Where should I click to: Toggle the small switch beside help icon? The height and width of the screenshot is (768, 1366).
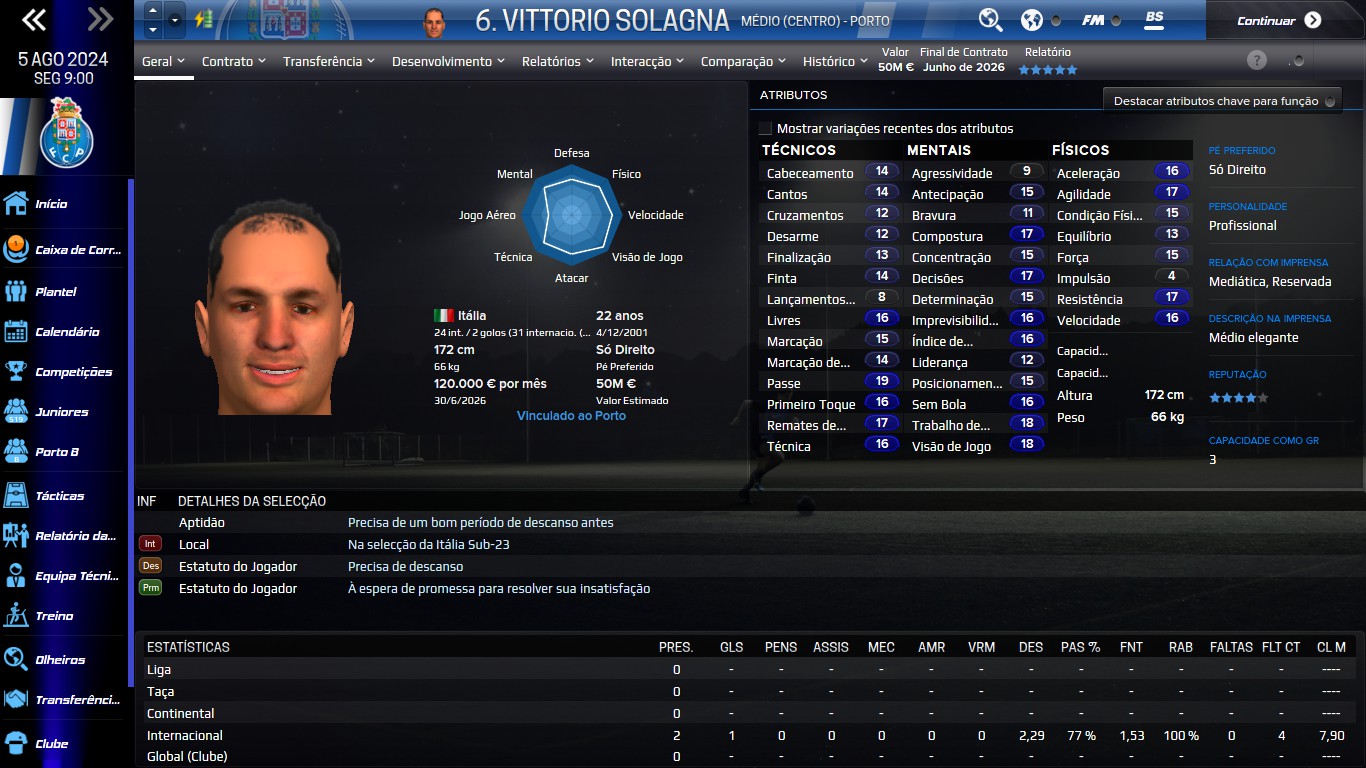[x=1297, y=61]
